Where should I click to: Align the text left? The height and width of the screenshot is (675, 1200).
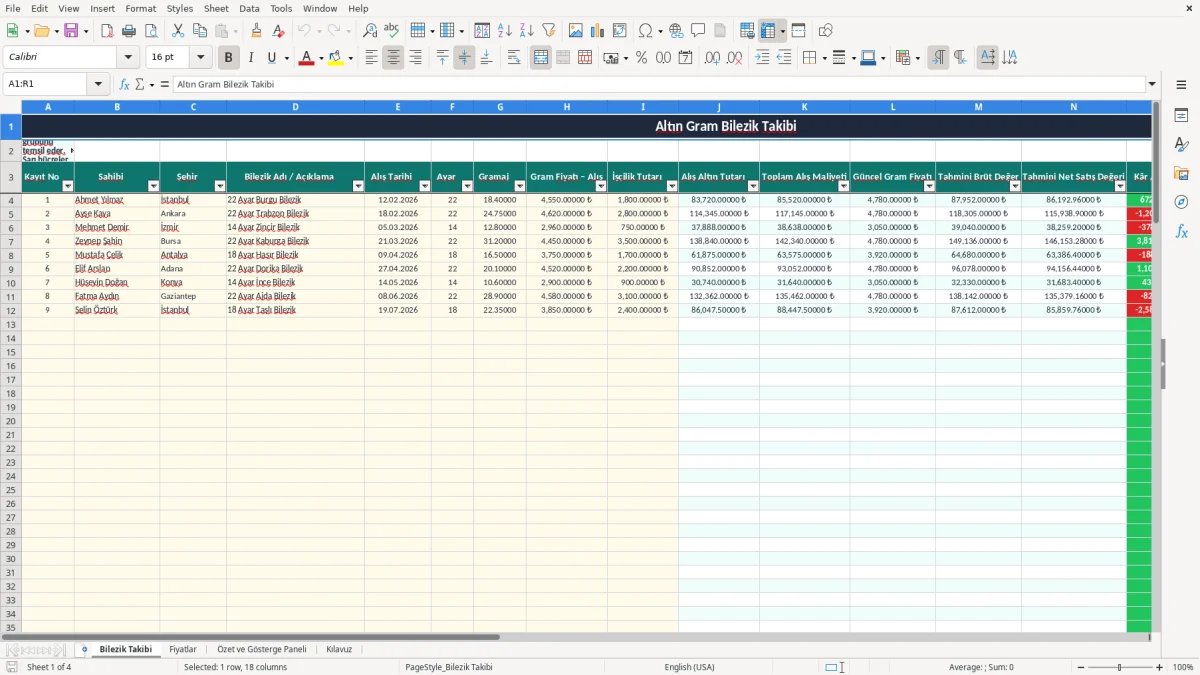[372, 58]
